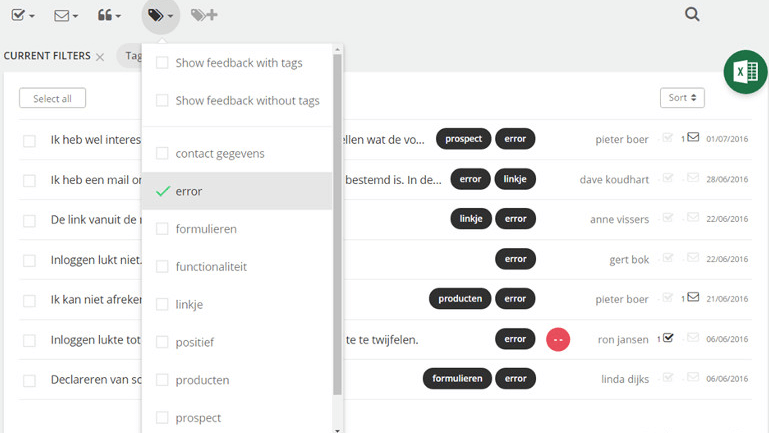
Task: Click the red negative sentiment badge
Action: (x=558, y=339)
